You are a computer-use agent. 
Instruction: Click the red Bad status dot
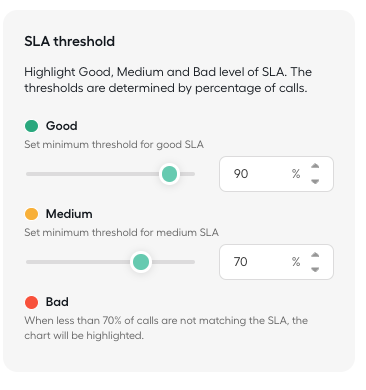click(31, 302)
